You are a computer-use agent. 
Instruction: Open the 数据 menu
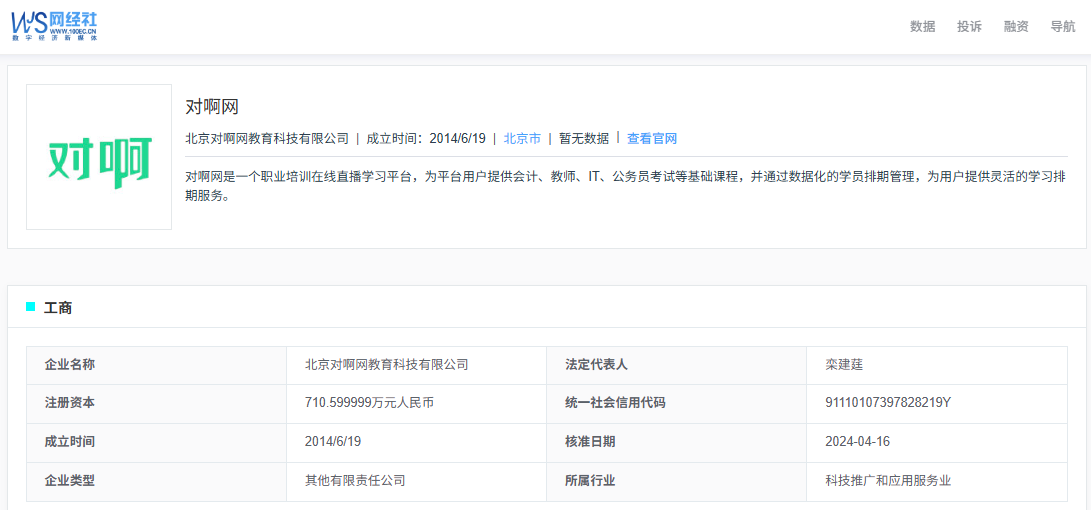923,27
